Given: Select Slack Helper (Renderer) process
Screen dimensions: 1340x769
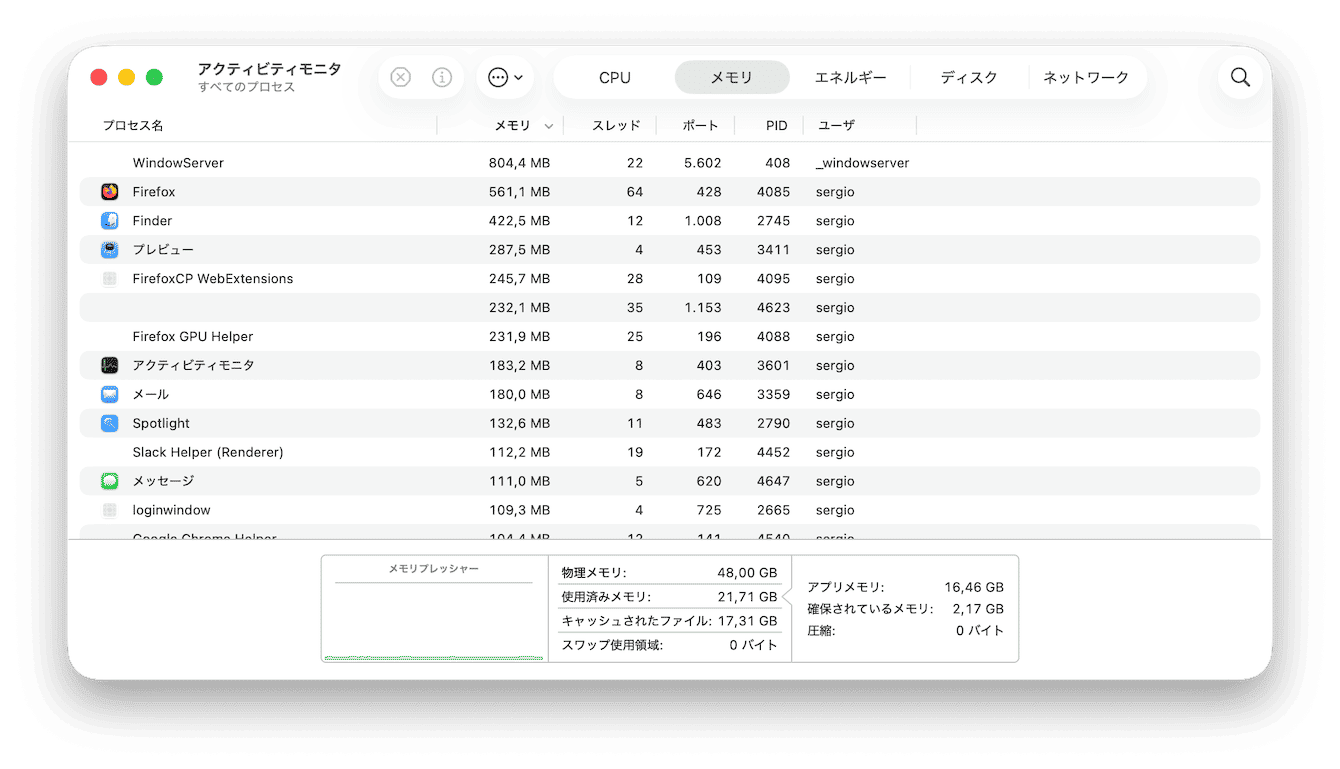Looking at the screenshot, I should 208,453.
